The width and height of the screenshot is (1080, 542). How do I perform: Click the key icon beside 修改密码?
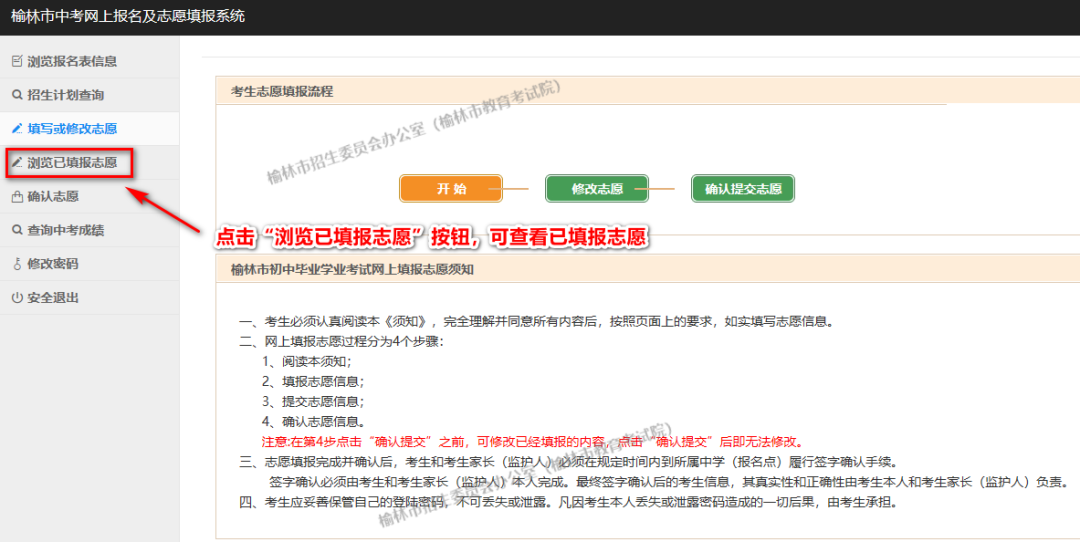(x=16, y=264)
